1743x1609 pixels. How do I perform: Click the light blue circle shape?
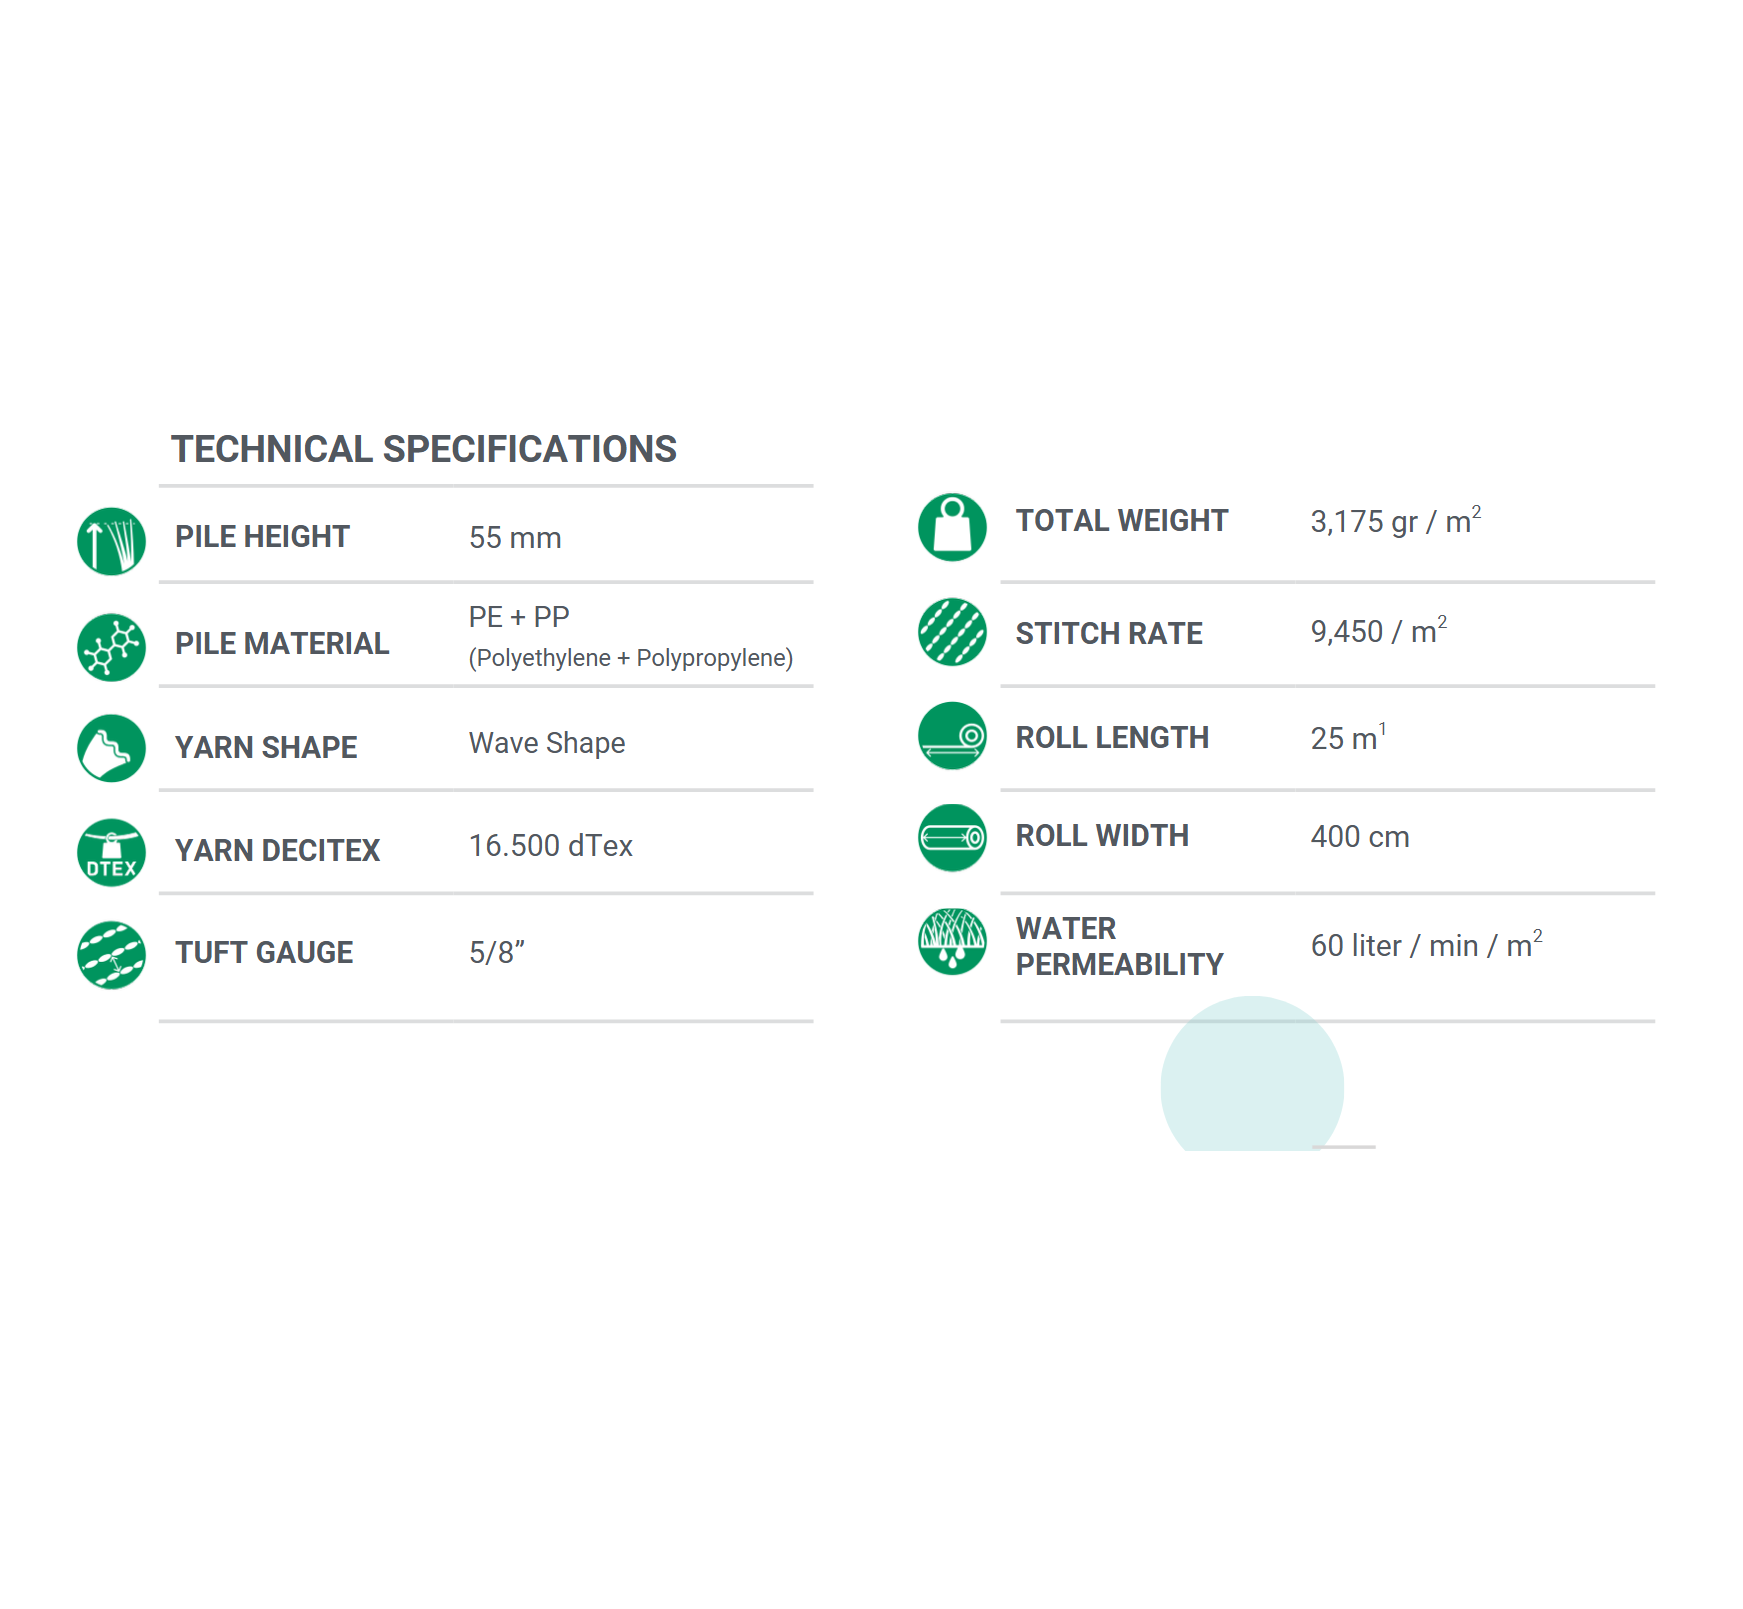(1251, 1080)
